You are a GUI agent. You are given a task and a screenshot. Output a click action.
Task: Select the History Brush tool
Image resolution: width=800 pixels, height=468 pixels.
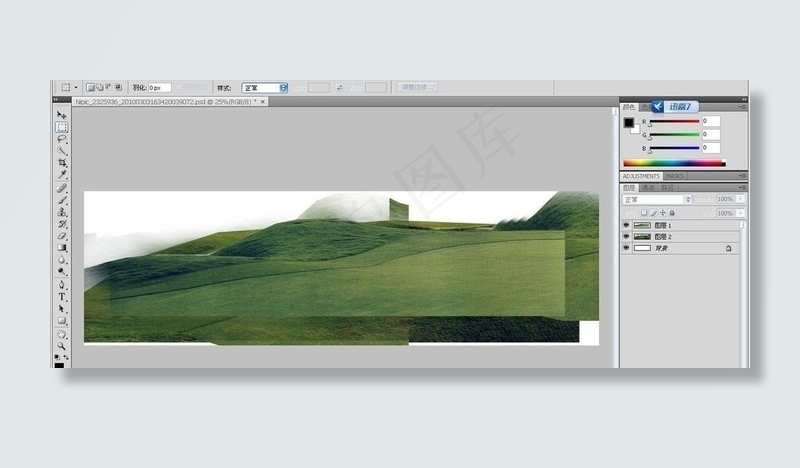[62, 224]
